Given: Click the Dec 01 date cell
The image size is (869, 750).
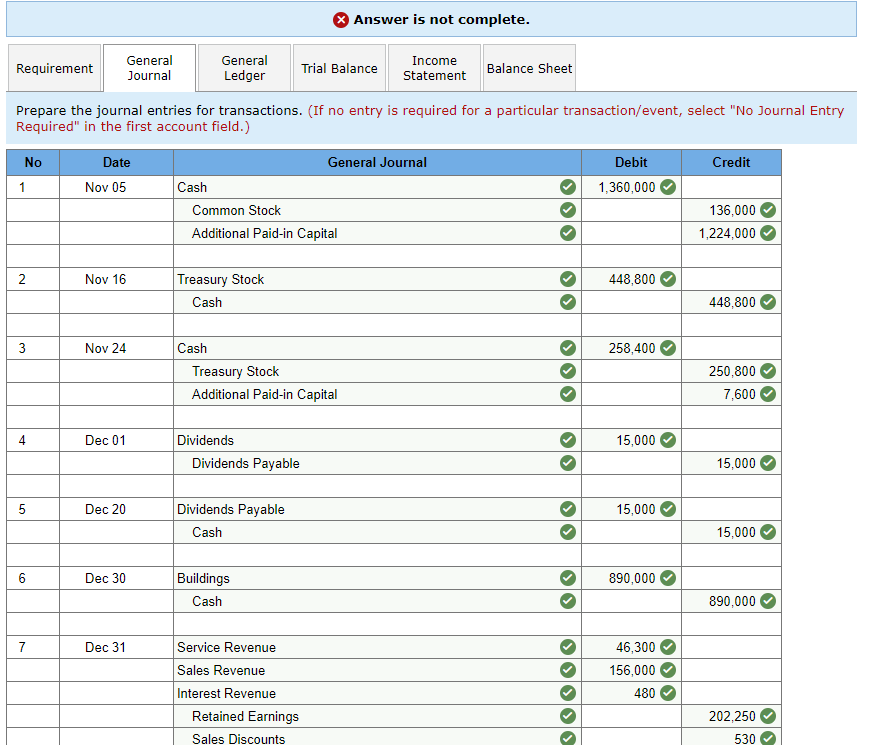Looking at the screenshot, I should (x=116, y=440).
